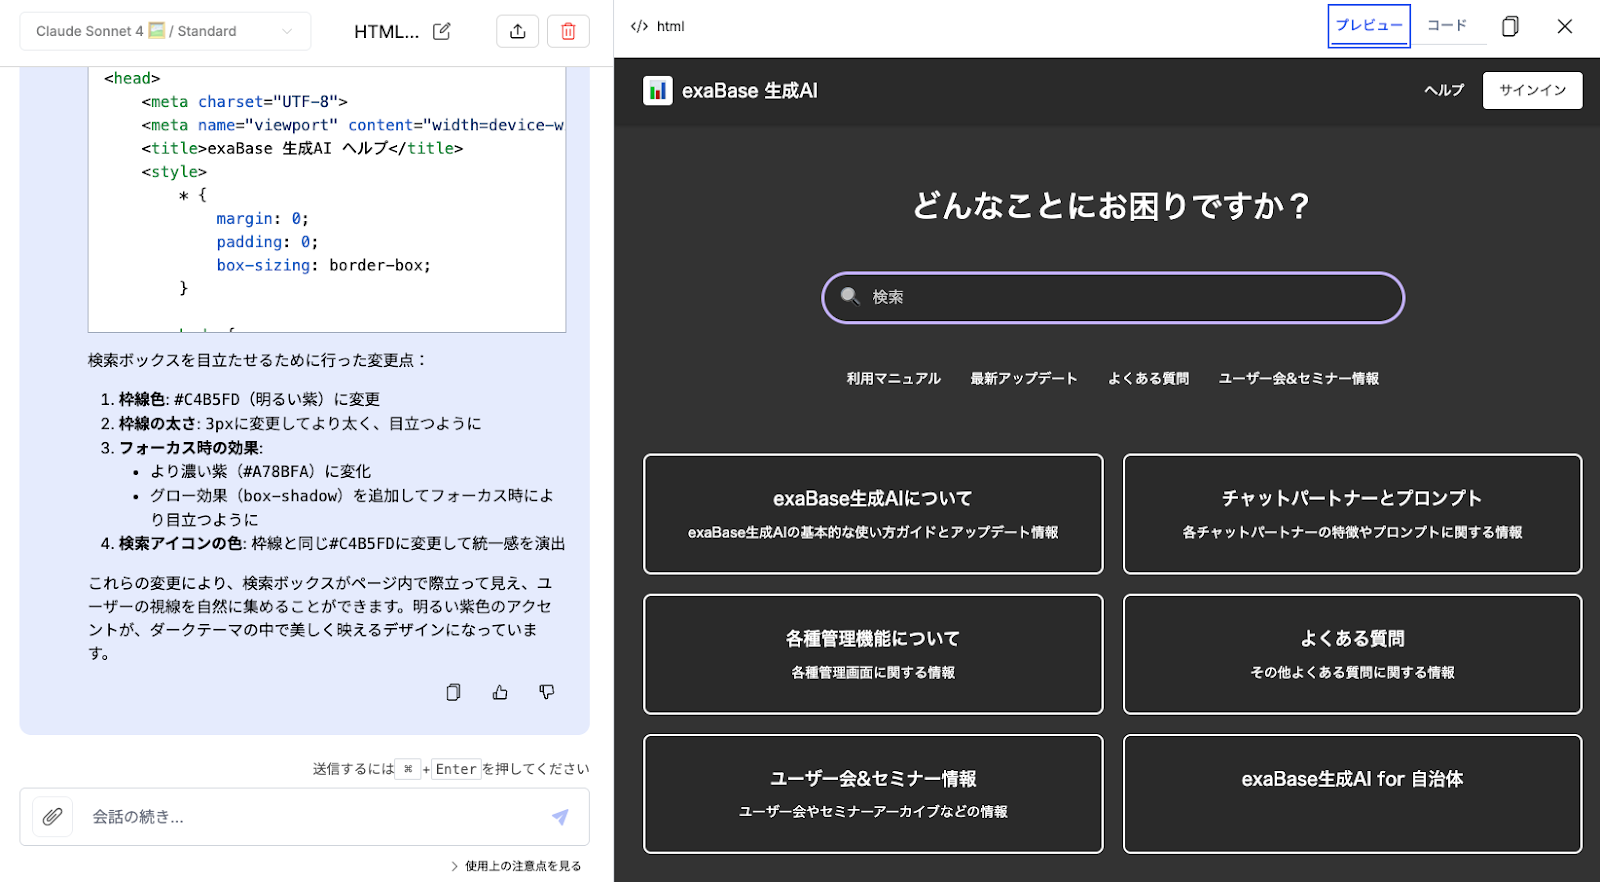Open the ユーザー会&セミナー情報 card
Screen dimensions: 1600x882
point(873,794)
